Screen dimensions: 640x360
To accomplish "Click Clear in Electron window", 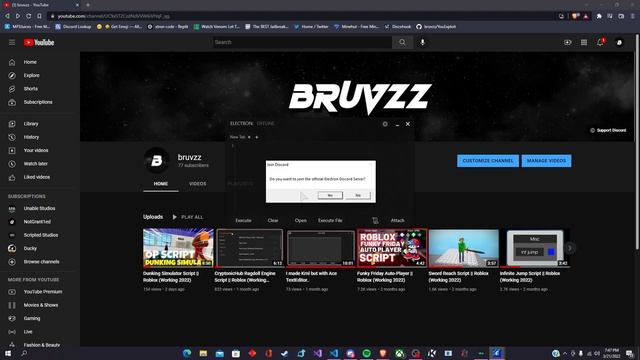I will tap(273, 220).
